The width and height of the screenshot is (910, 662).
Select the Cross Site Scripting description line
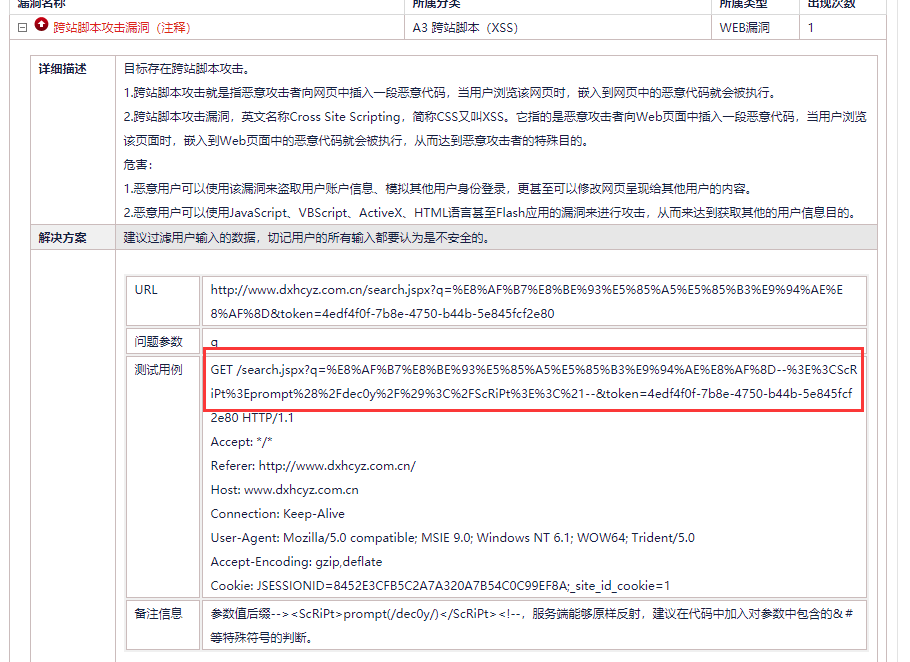click(495, 129)
